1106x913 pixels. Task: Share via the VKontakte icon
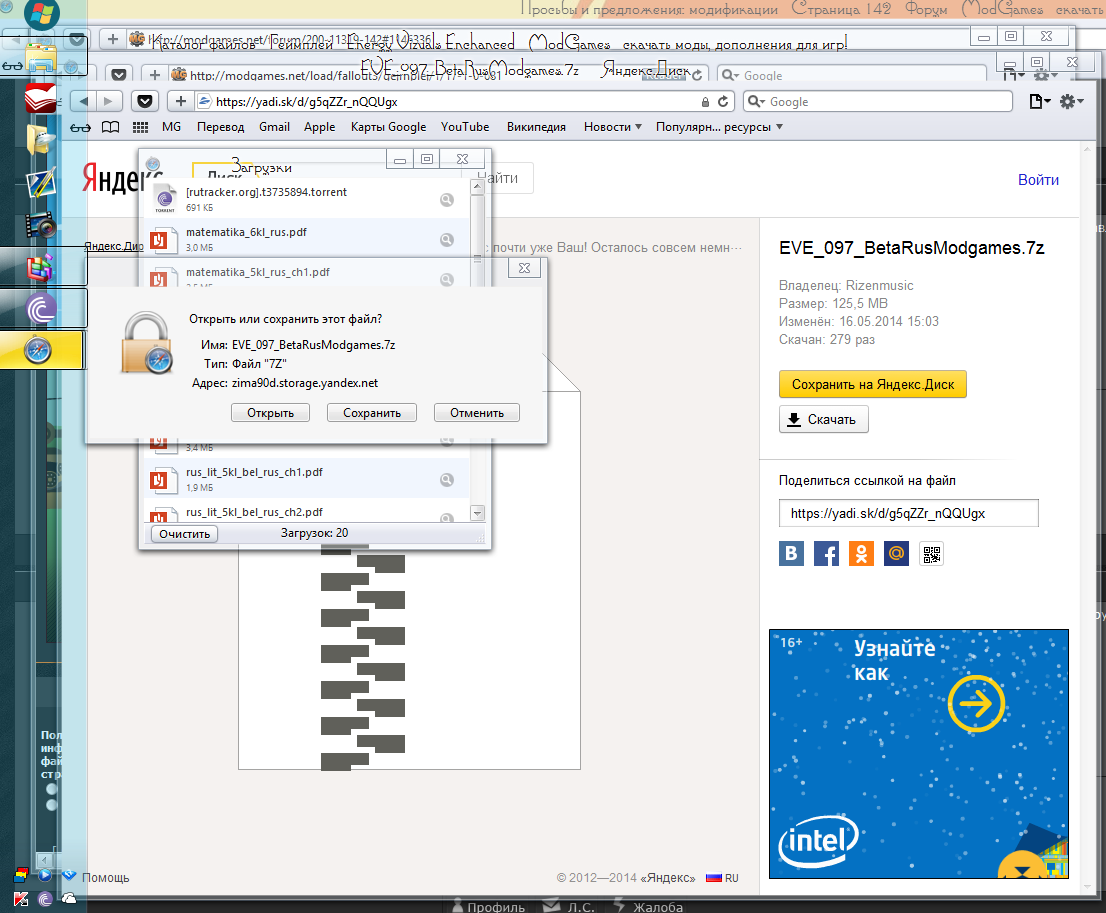click(x=791, y=554)
